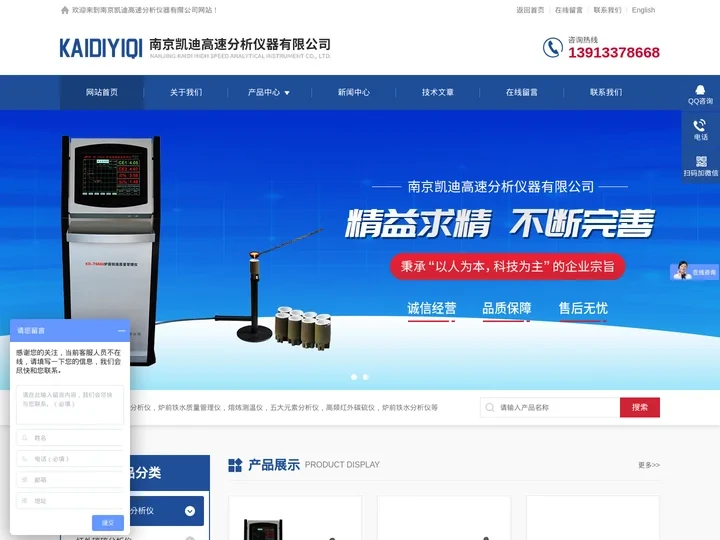This screenshot has width=720, height=540.
Task: Click the 高频红外碳硫仪 keyword
Action: pyautogui.click(x=350, y=407)
